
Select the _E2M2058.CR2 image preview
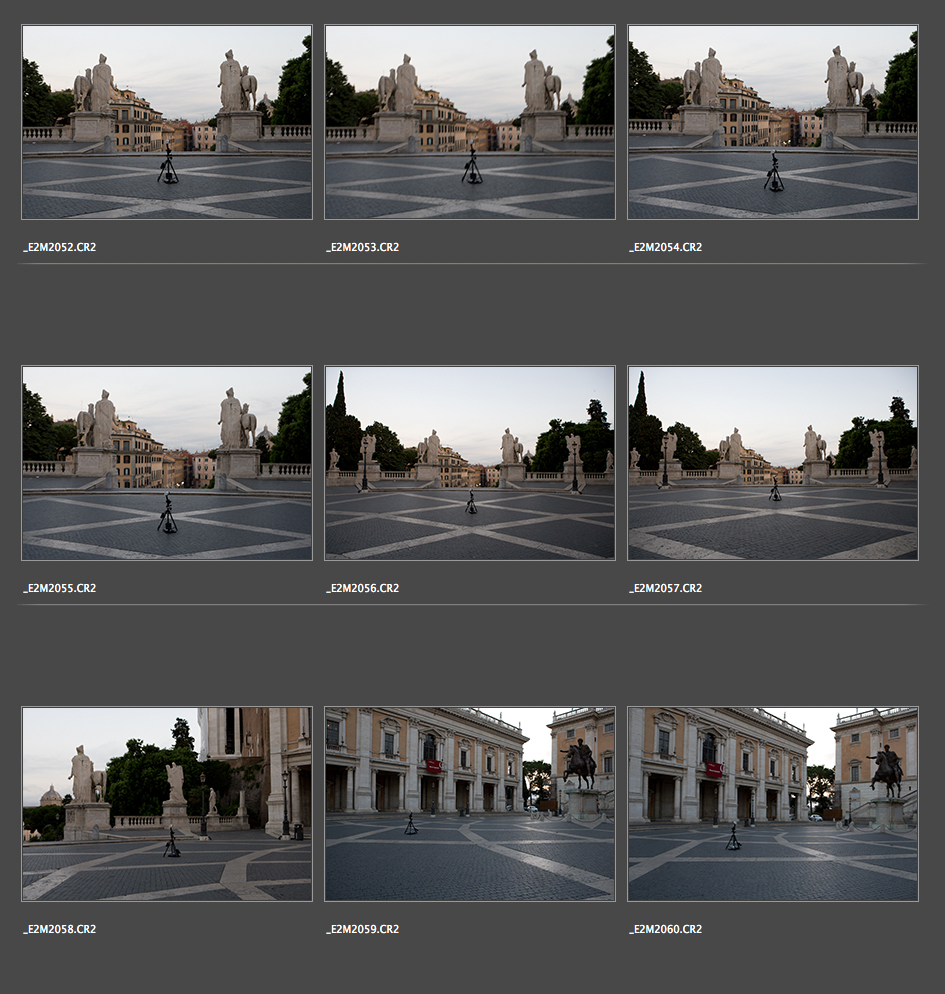pos(167,804)
